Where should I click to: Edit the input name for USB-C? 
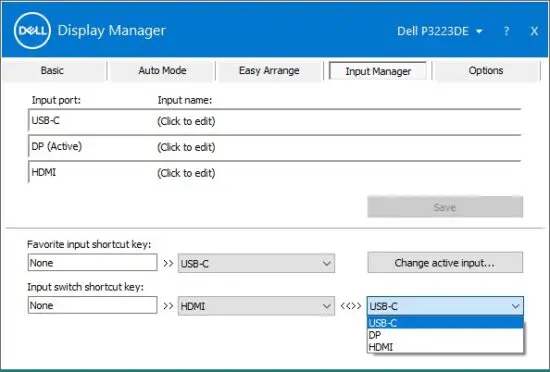pos(186,121)
